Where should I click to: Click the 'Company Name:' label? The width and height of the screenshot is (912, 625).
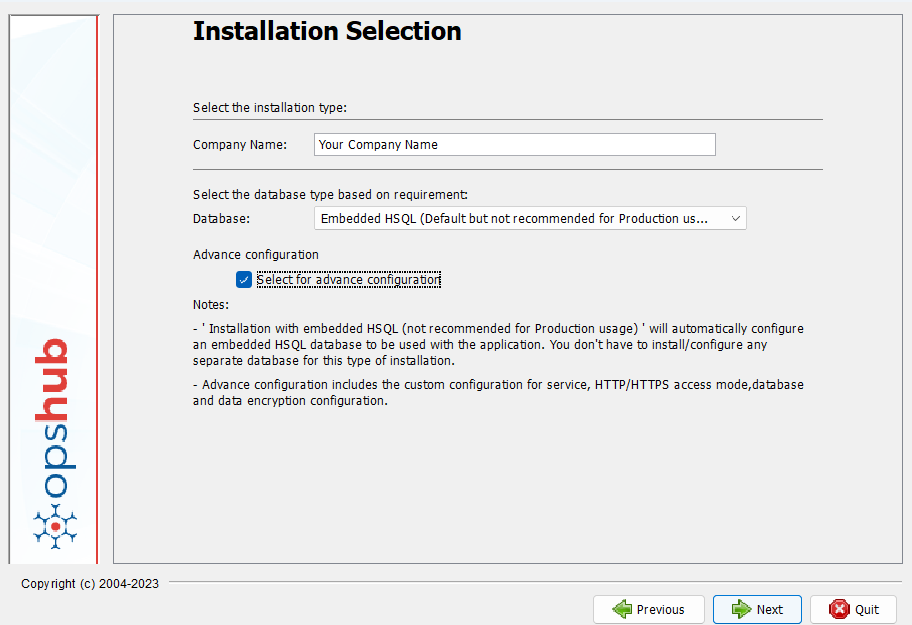tap(240, 145)
